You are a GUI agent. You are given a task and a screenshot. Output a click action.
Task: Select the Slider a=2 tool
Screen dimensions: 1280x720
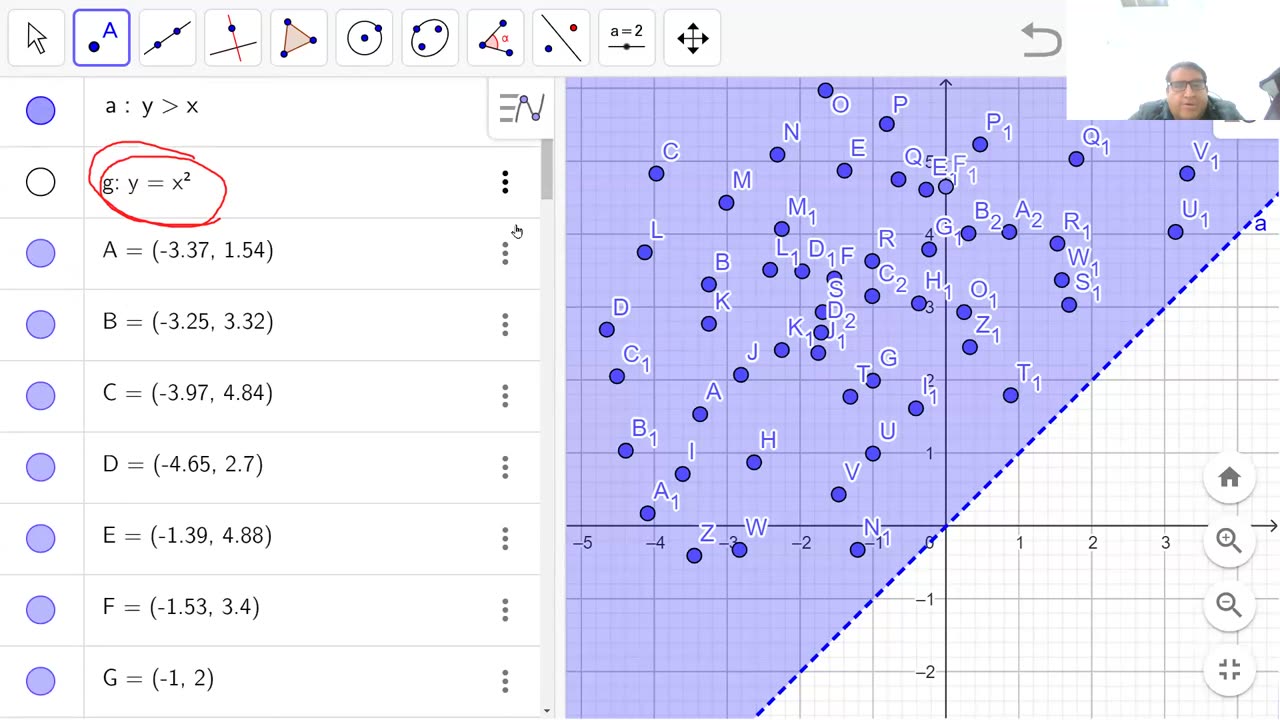(x=627, y=38)
